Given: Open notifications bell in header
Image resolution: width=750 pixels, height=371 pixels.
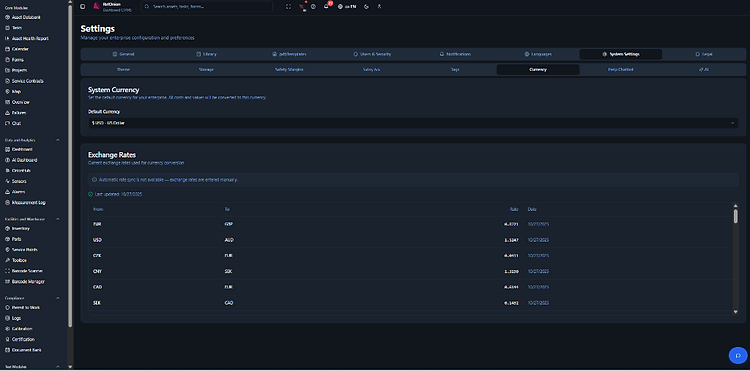Looking at the screenshot, I should tap(326, 7).
